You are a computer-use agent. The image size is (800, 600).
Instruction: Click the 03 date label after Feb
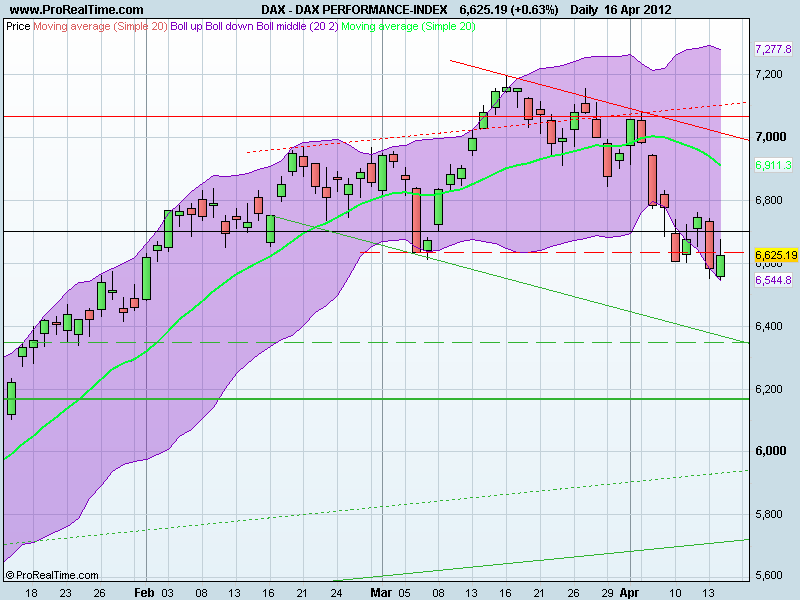167,593
